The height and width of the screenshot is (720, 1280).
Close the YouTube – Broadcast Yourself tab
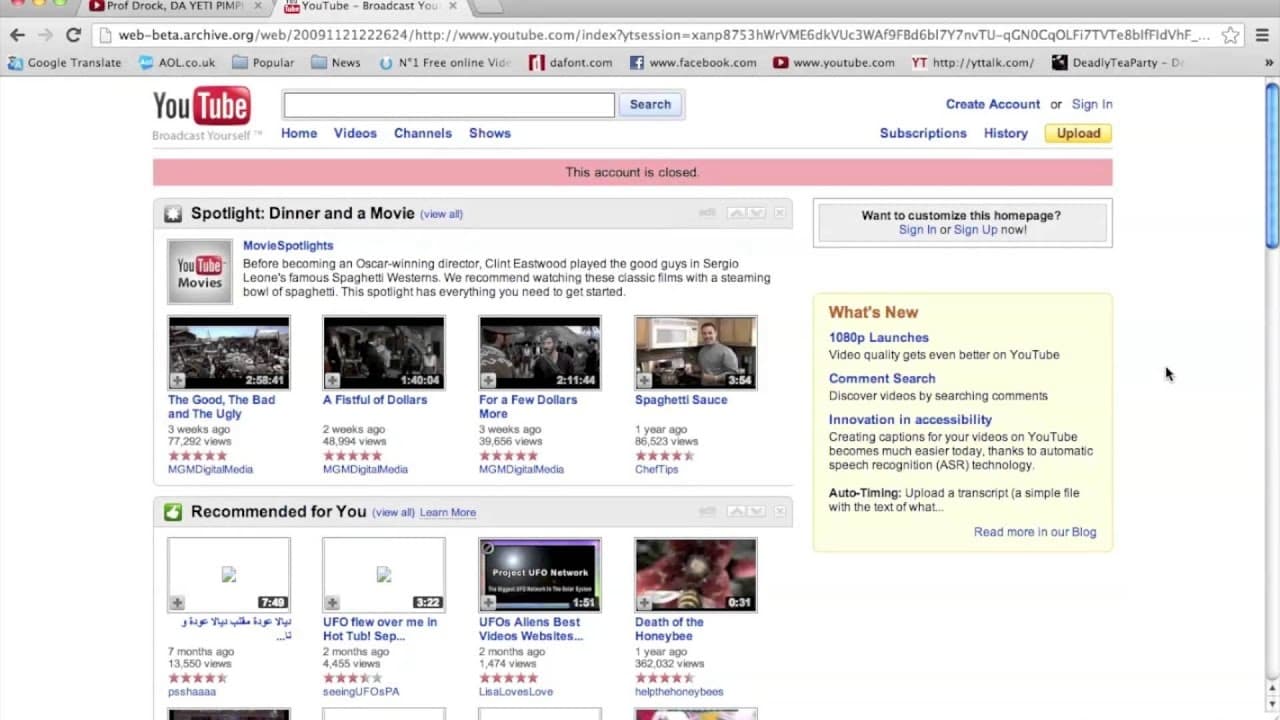pos(451,6)
